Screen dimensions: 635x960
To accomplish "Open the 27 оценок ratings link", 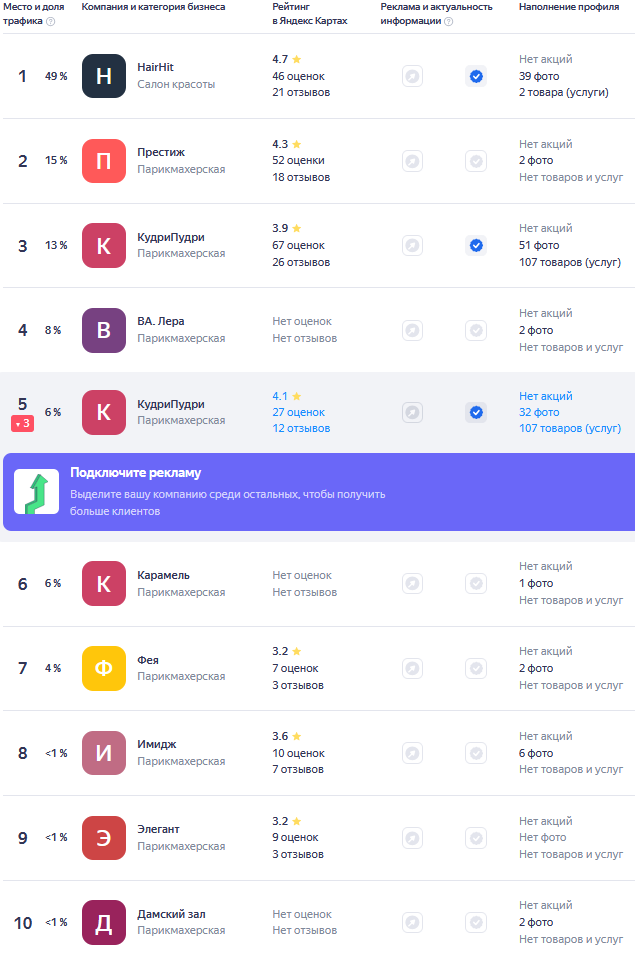I will coord(298,412).
